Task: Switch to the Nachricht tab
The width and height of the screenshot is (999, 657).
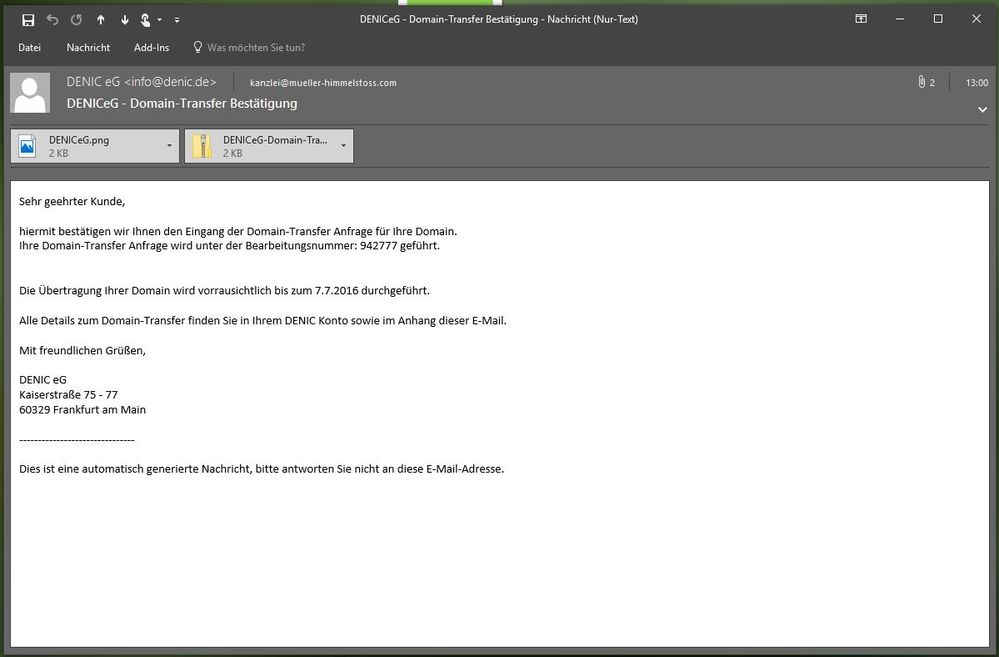Action: pos(88,48)
